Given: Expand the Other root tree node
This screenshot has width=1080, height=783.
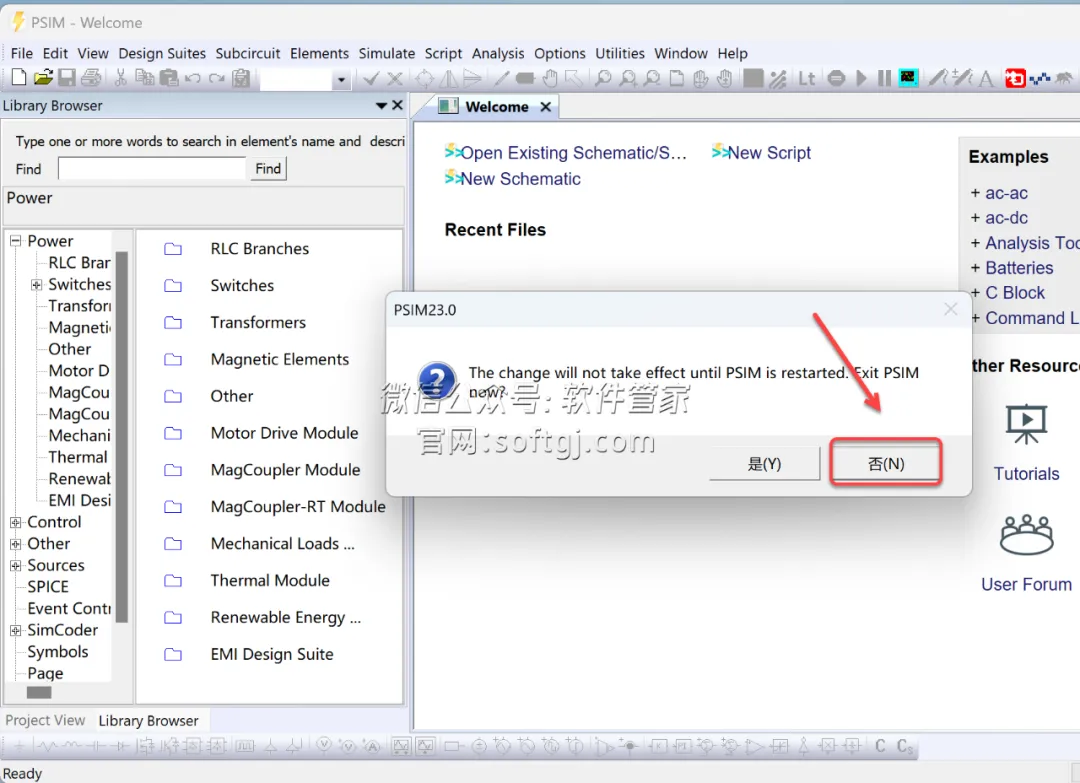Looking at the screenshot, I should click(x=15, y=544).
